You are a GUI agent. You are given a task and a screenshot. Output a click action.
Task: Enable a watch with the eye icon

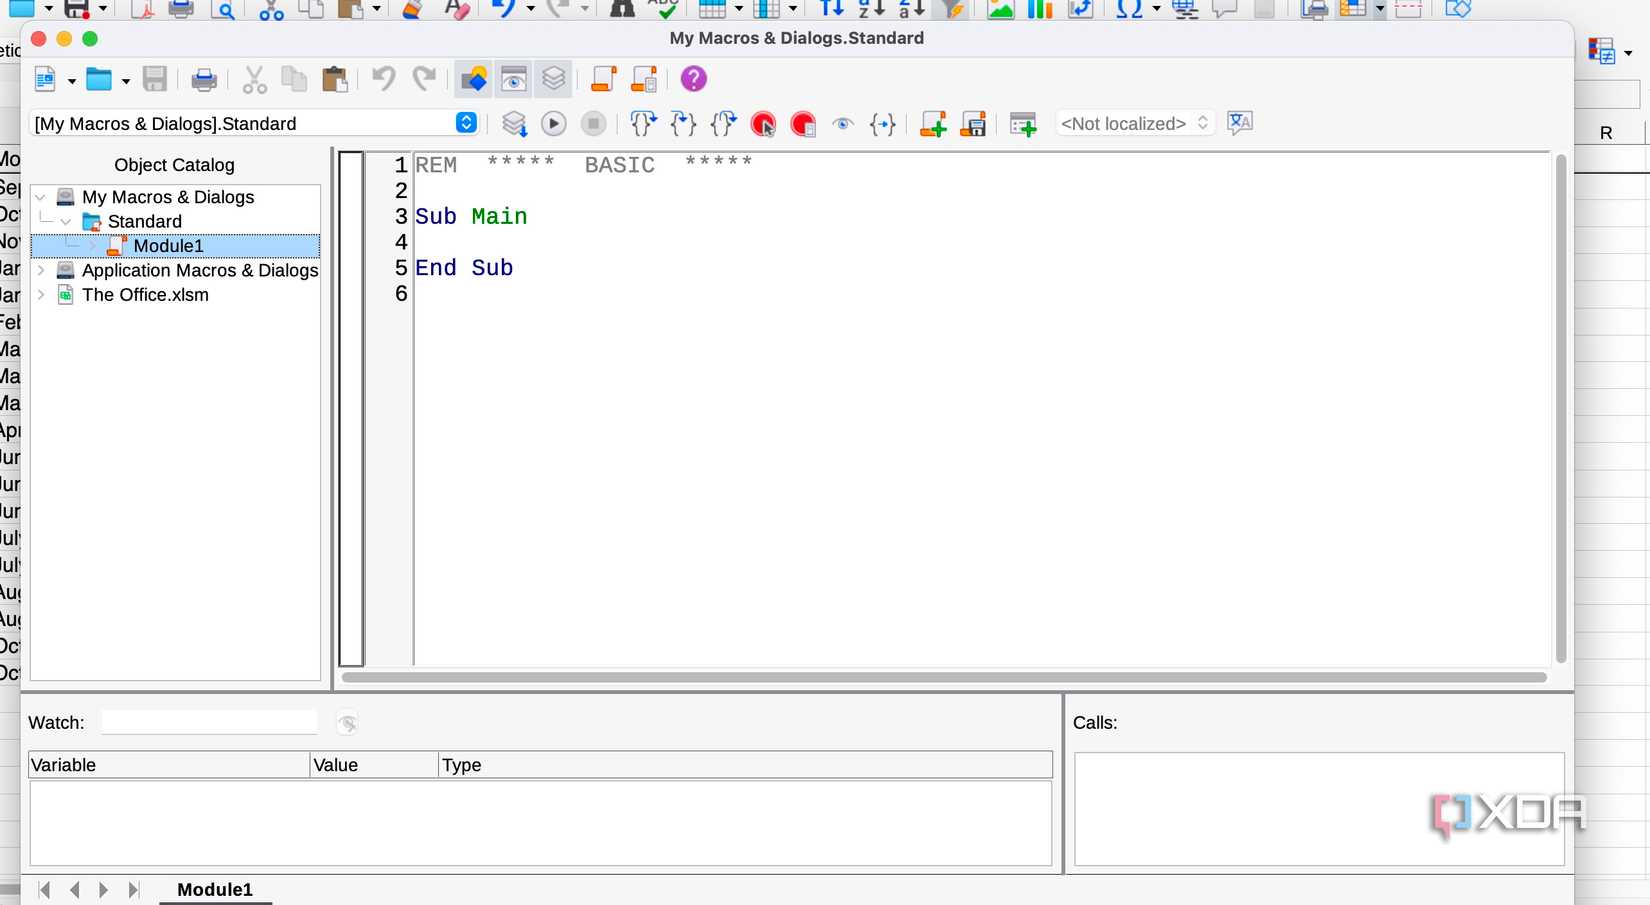pos(843,123)
